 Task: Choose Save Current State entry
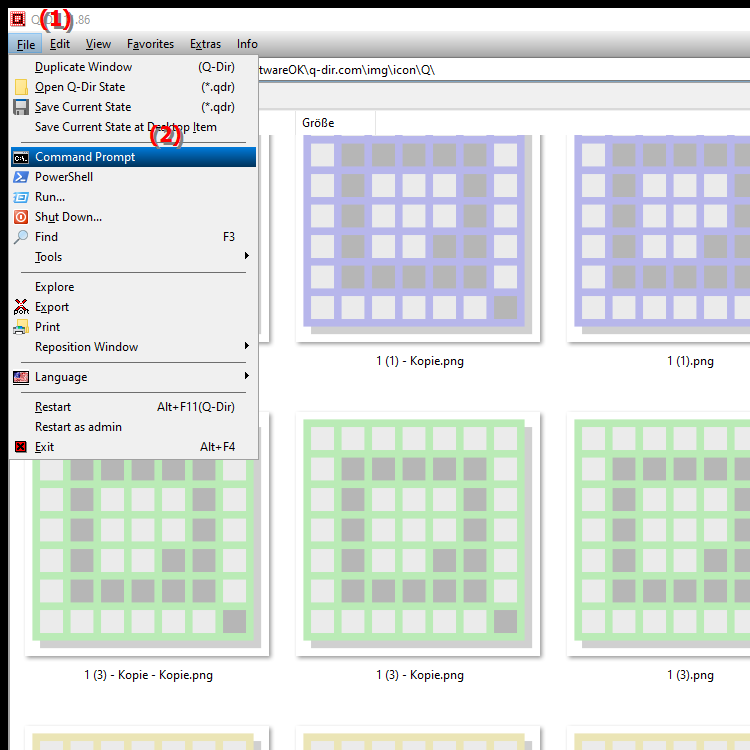[133, 107]
